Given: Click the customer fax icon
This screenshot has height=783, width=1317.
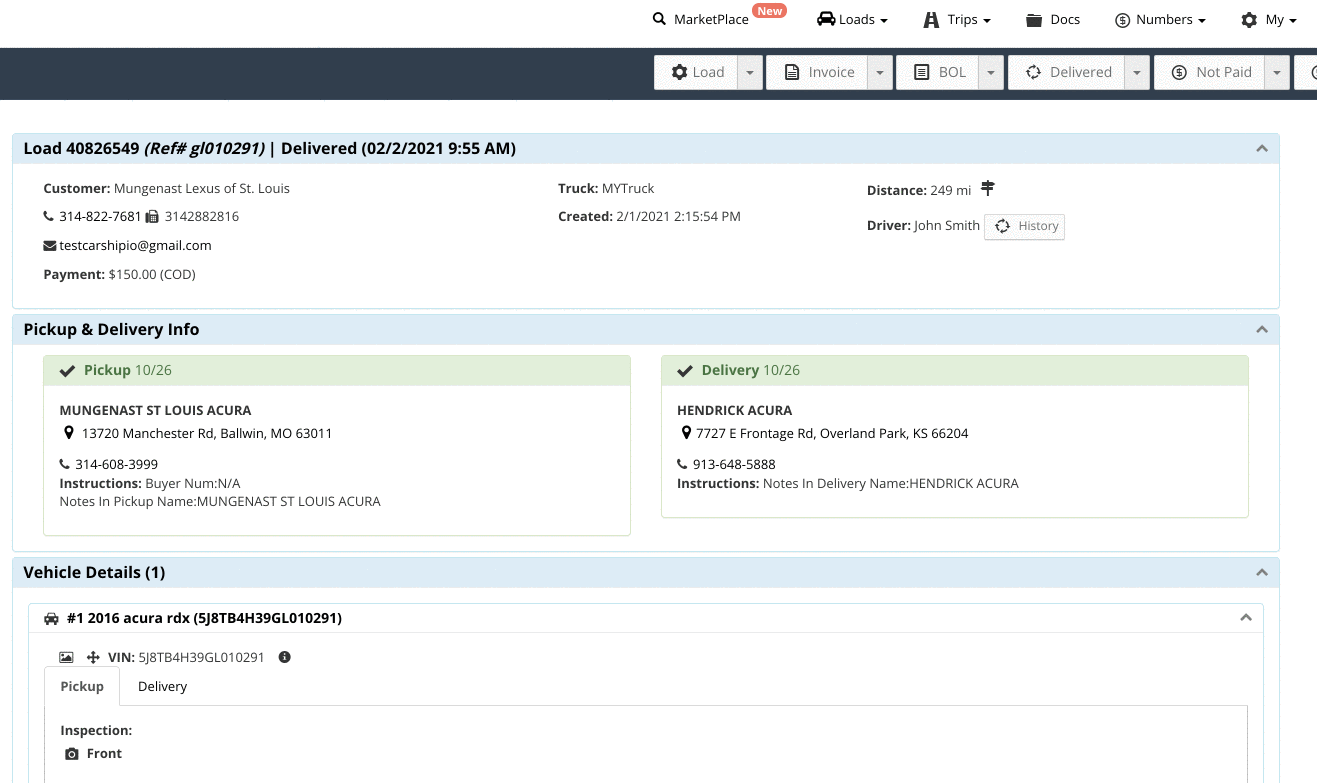Looking at the screenshot, I should point(152,216).
